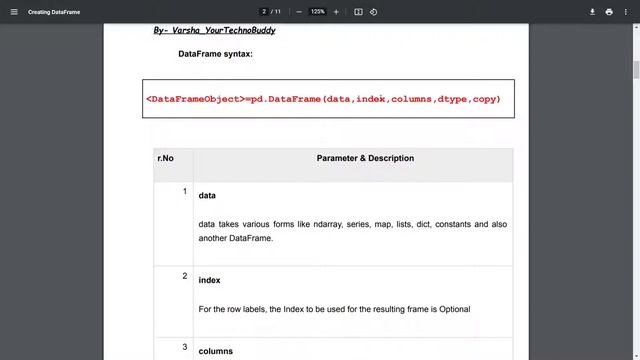Click the scrollbar up arrow

point(636,27)
